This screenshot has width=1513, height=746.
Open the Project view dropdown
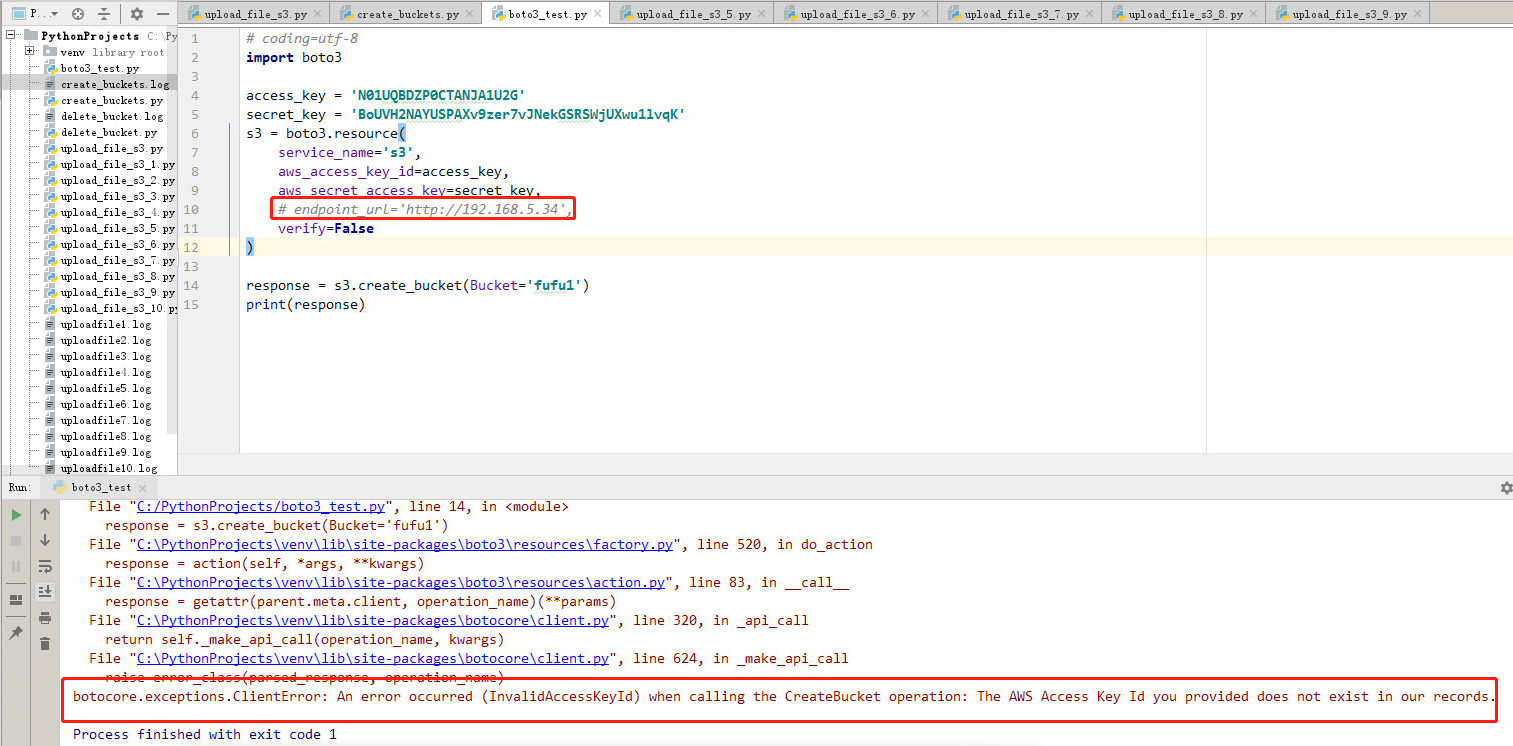tap(35, 14)
